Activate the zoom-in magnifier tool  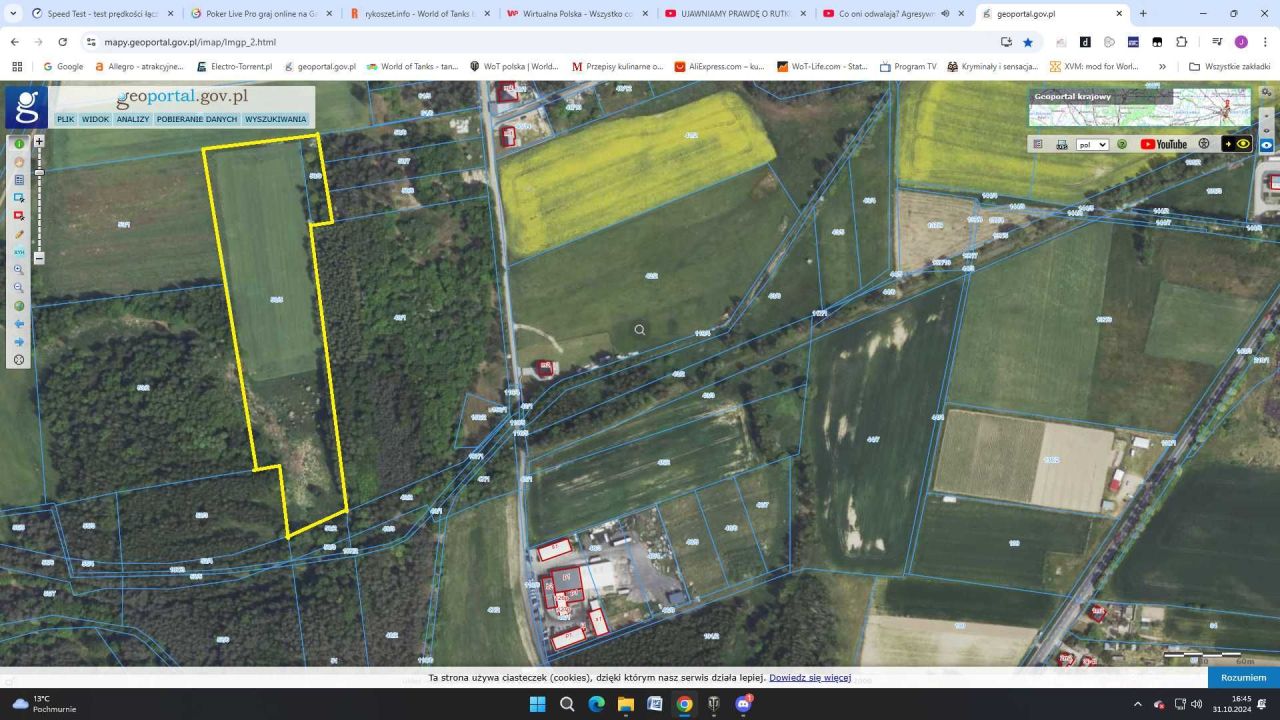(19, 270)
